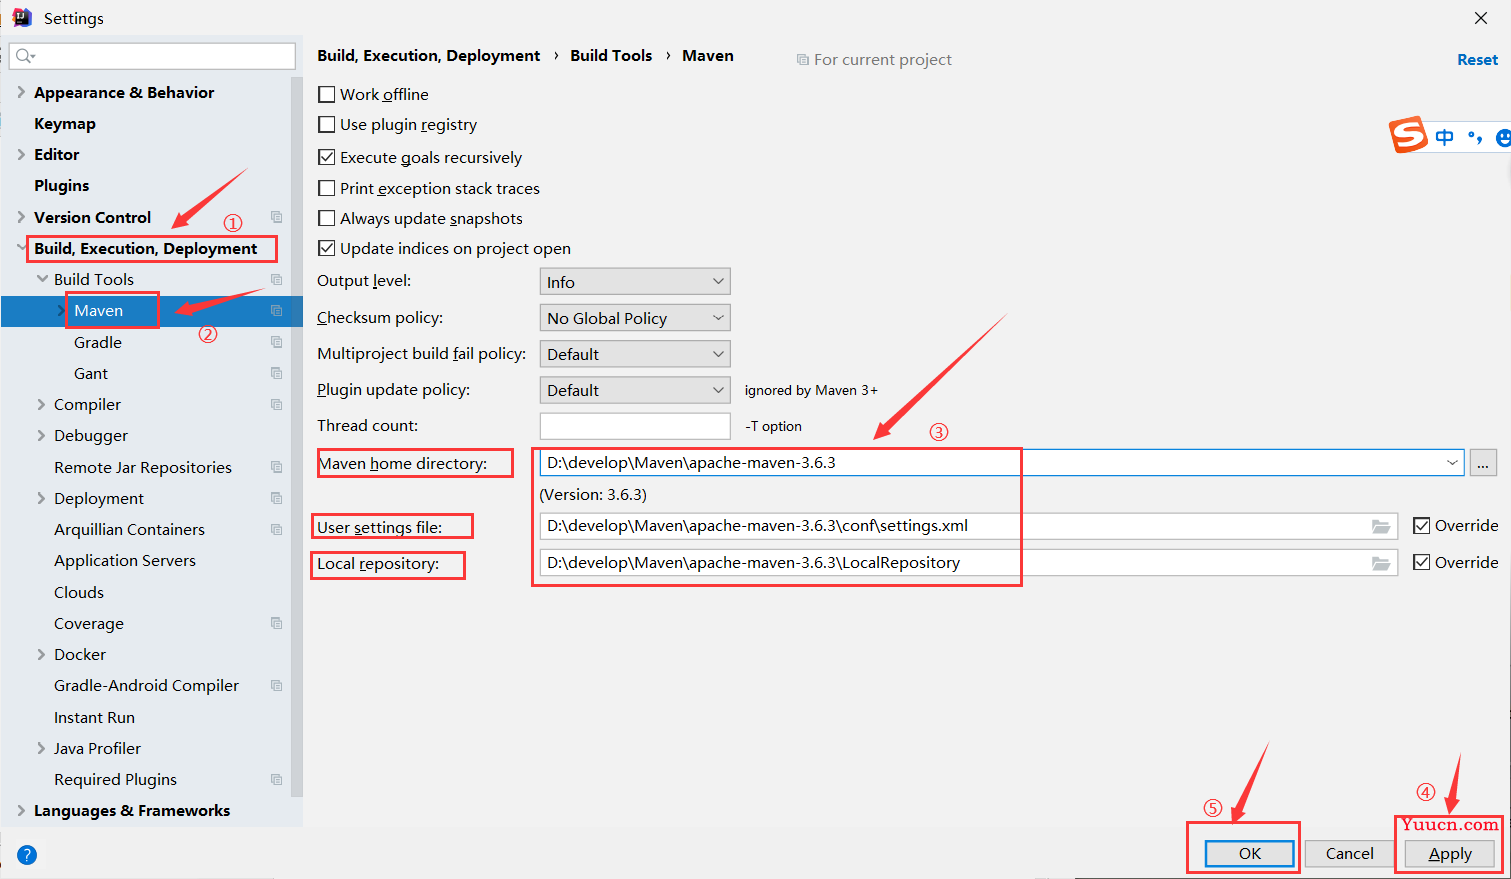1511x879 pixels.
Task: Click Build Tools in breadcrumb
Action: (611, 56)
